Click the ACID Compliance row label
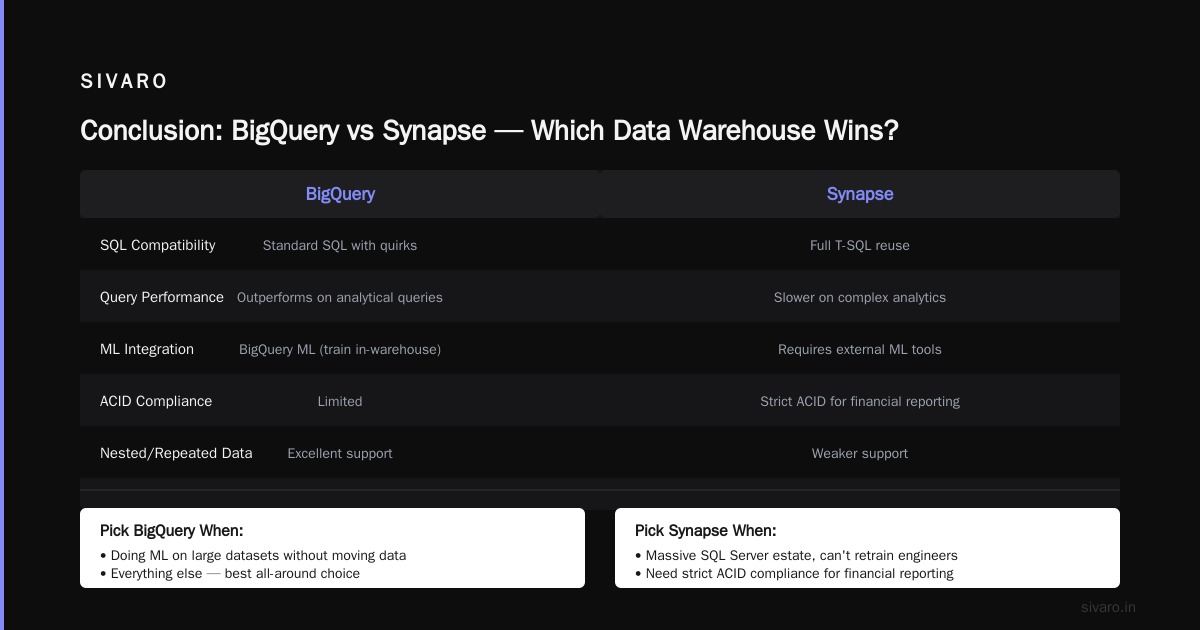Viewport: 1200px width, 630px height. click(156, 401)
